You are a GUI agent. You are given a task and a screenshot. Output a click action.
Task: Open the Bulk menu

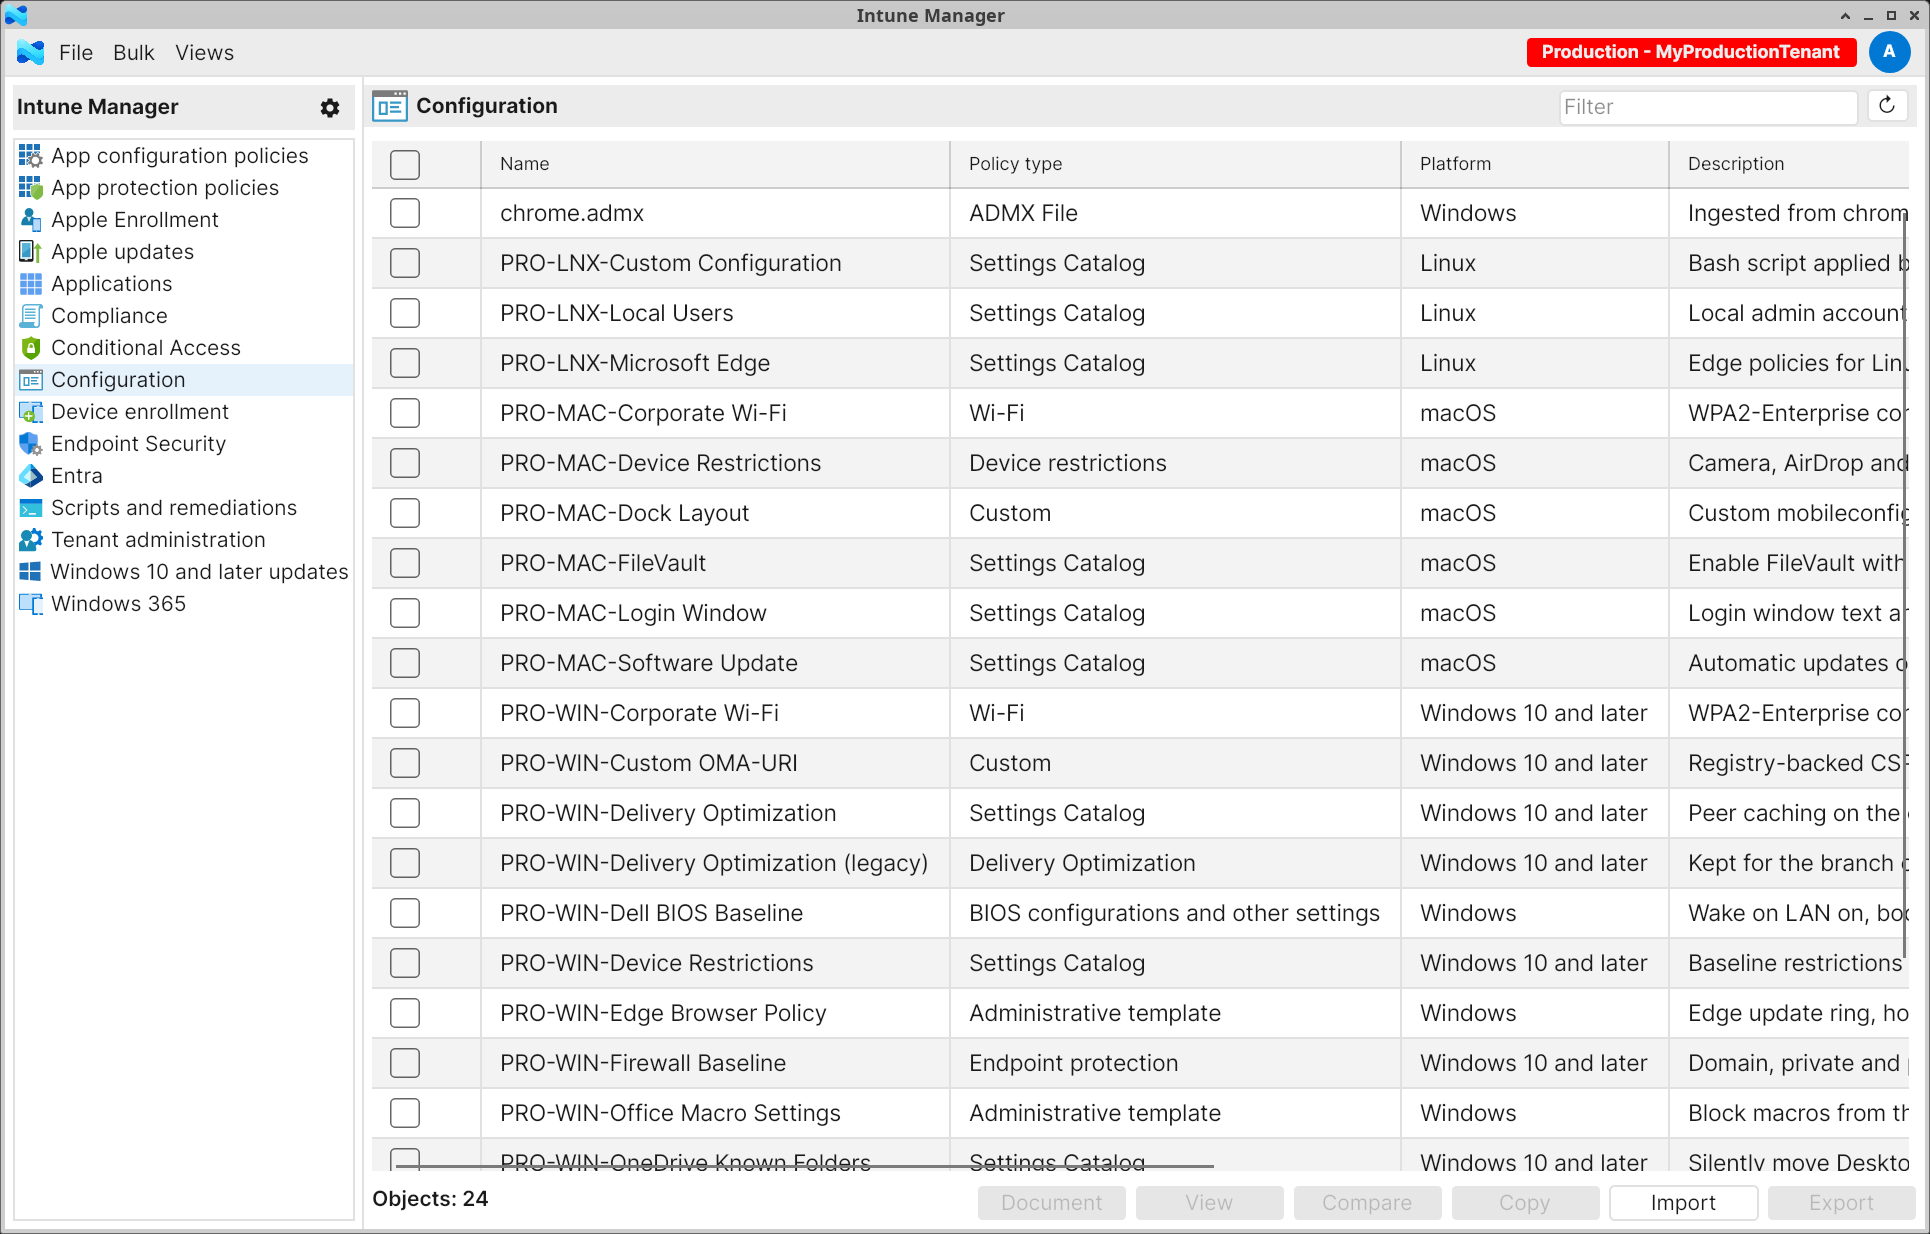click(134, 53)
